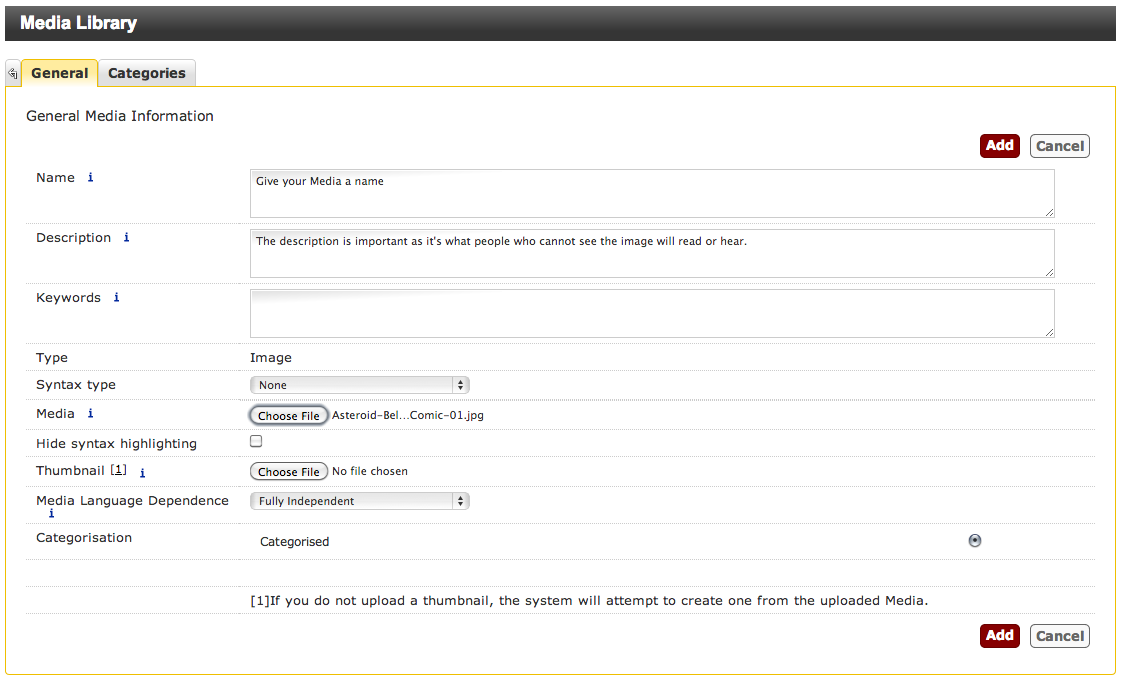Viewport: 1127px width, 686px height.
Task: Click the small arrow icon left of General tab
Action: (x=13, y=74)
